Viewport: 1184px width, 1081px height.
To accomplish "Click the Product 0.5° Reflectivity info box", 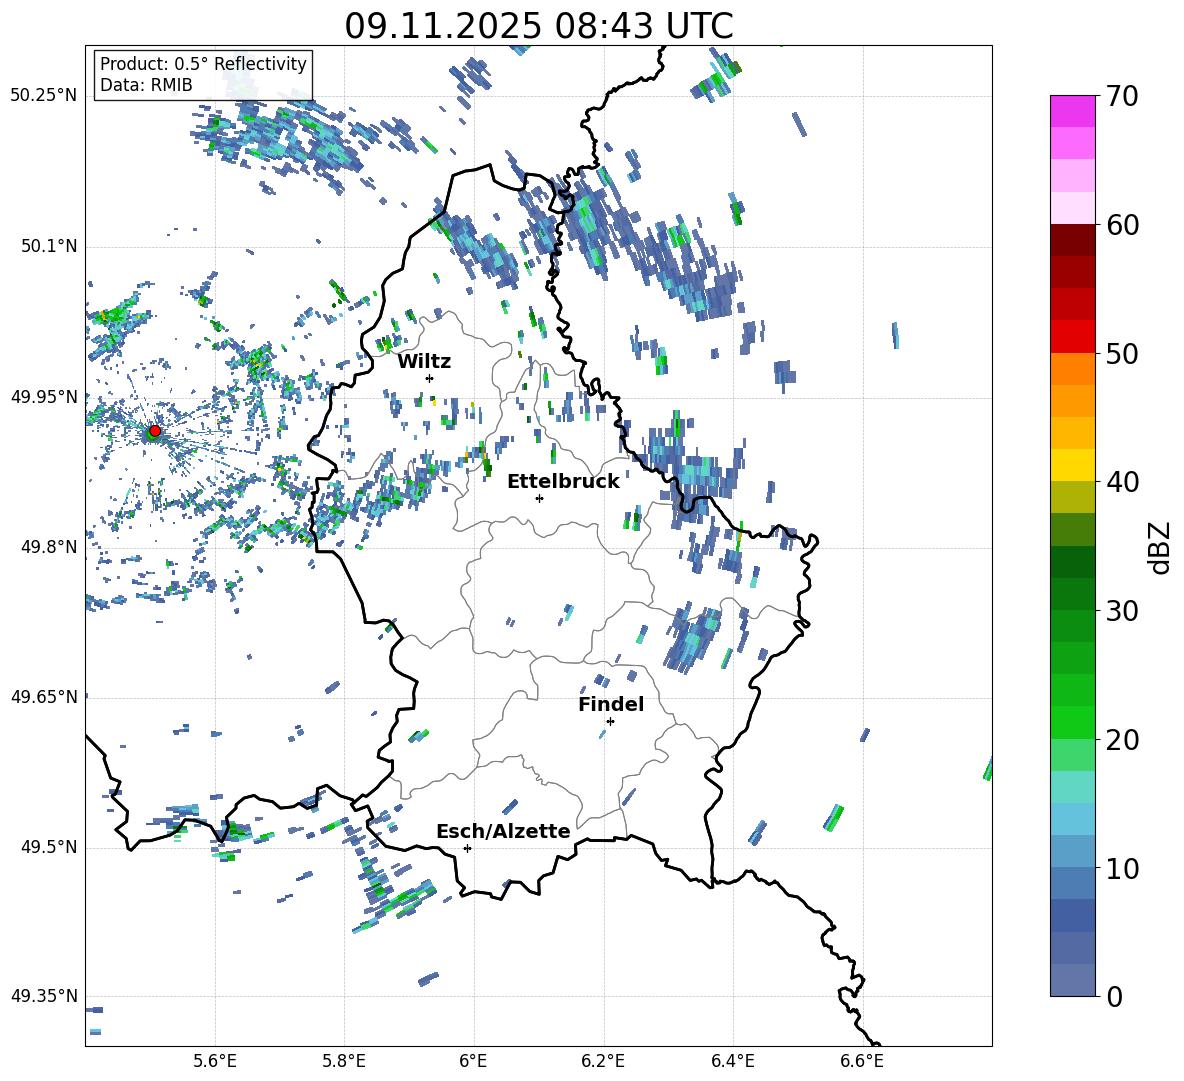I will tap(203, 75).
